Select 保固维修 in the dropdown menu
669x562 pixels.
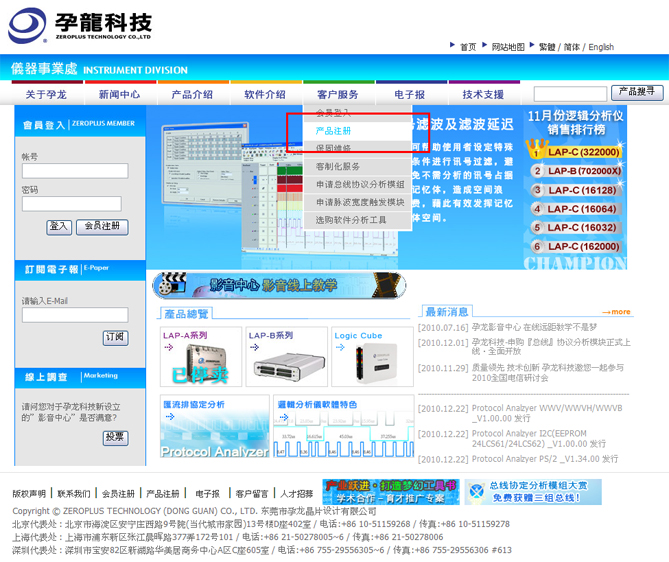pos(358,148)
